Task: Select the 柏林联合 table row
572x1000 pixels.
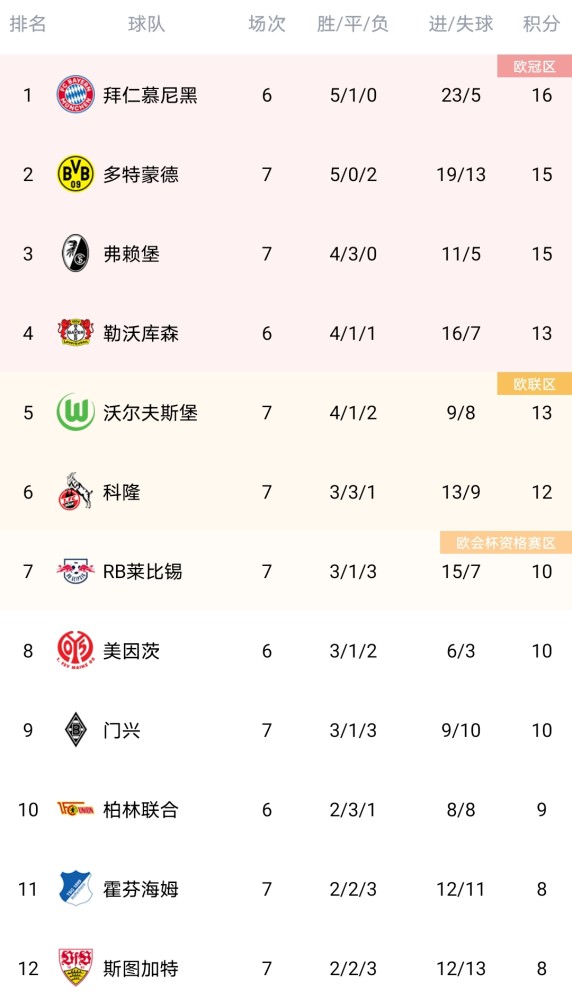Action: [x=286, y=809]
